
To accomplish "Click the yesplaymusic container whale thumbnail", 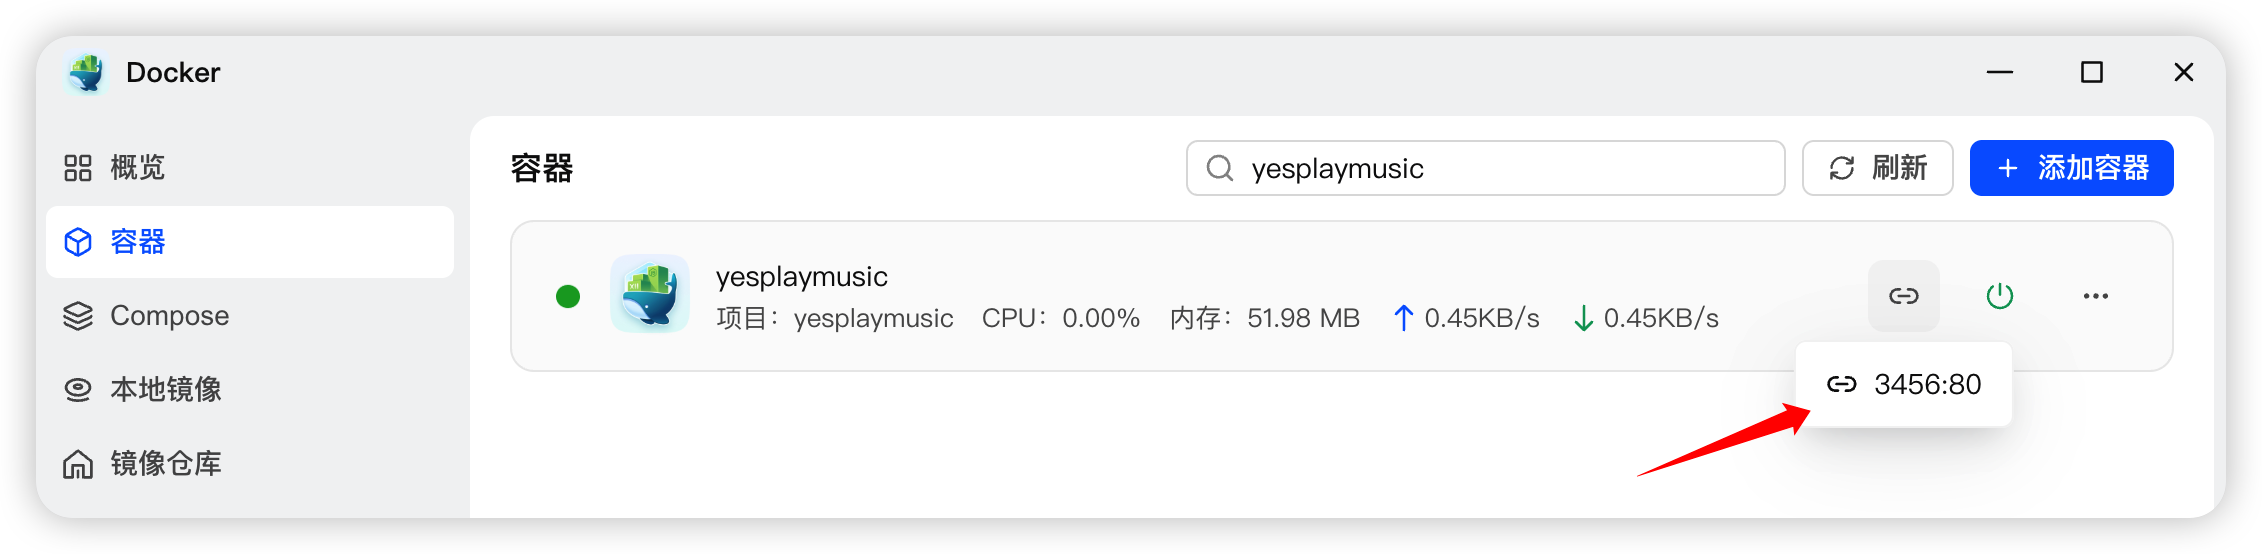I will pyautogui.click(x=650, y=294).
